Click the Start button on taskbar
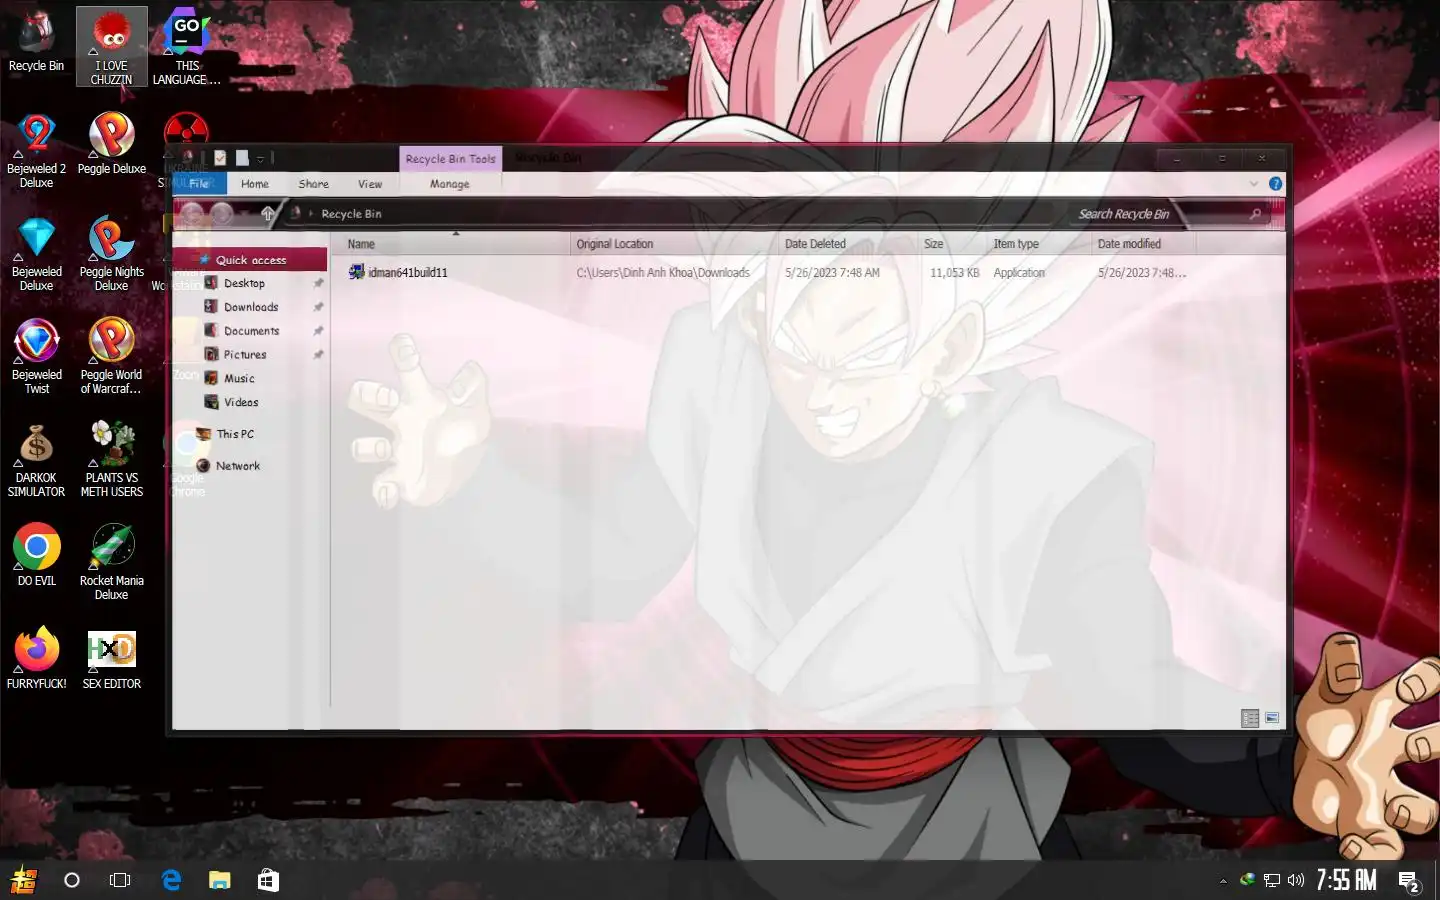1440x900 pixels. coord(23,880)
